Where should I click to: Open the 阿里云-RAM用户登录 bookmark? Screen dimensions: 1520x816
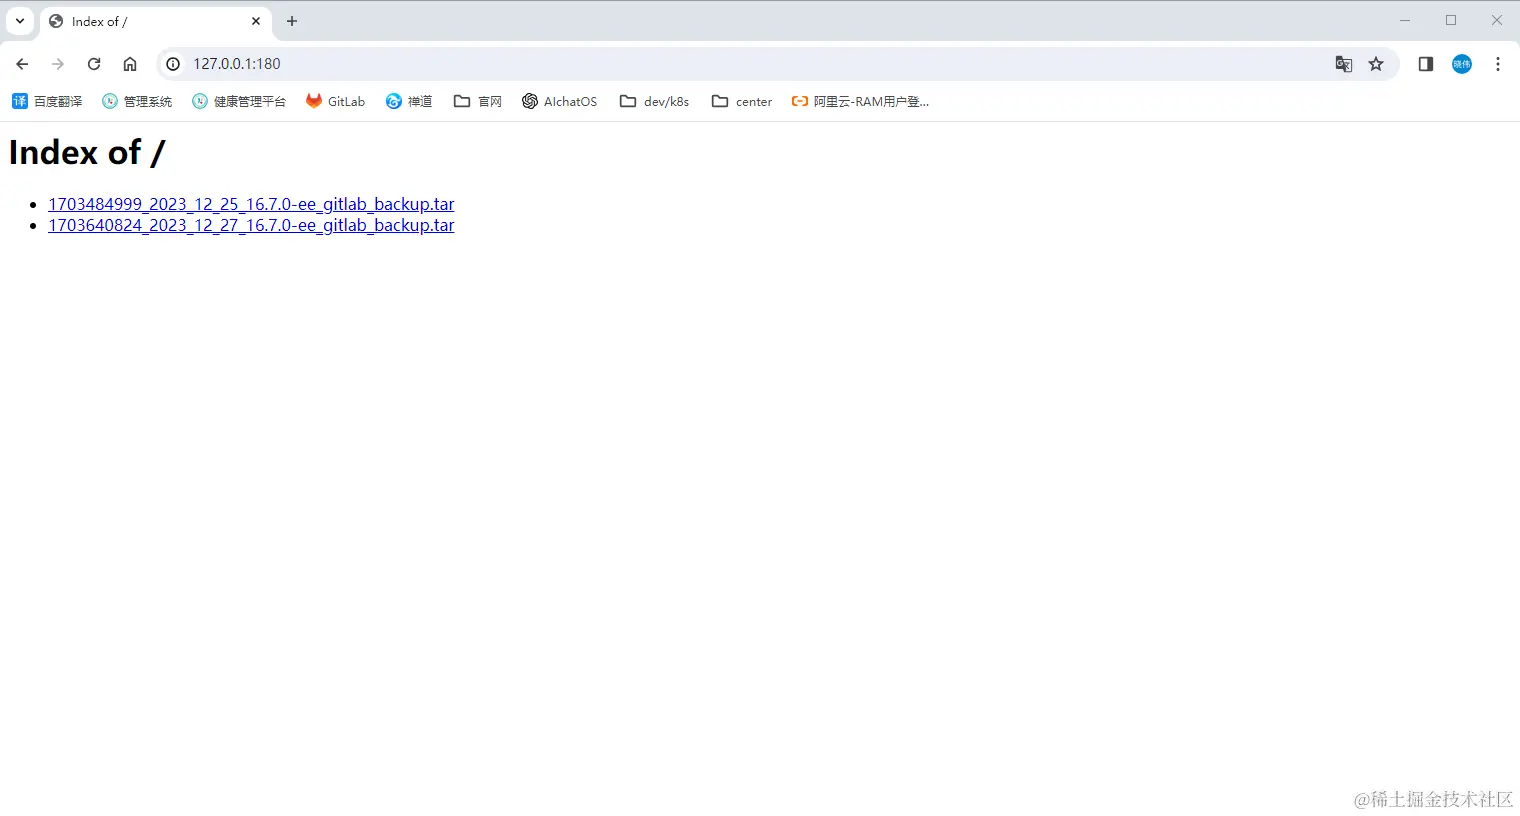click(860, 101)
